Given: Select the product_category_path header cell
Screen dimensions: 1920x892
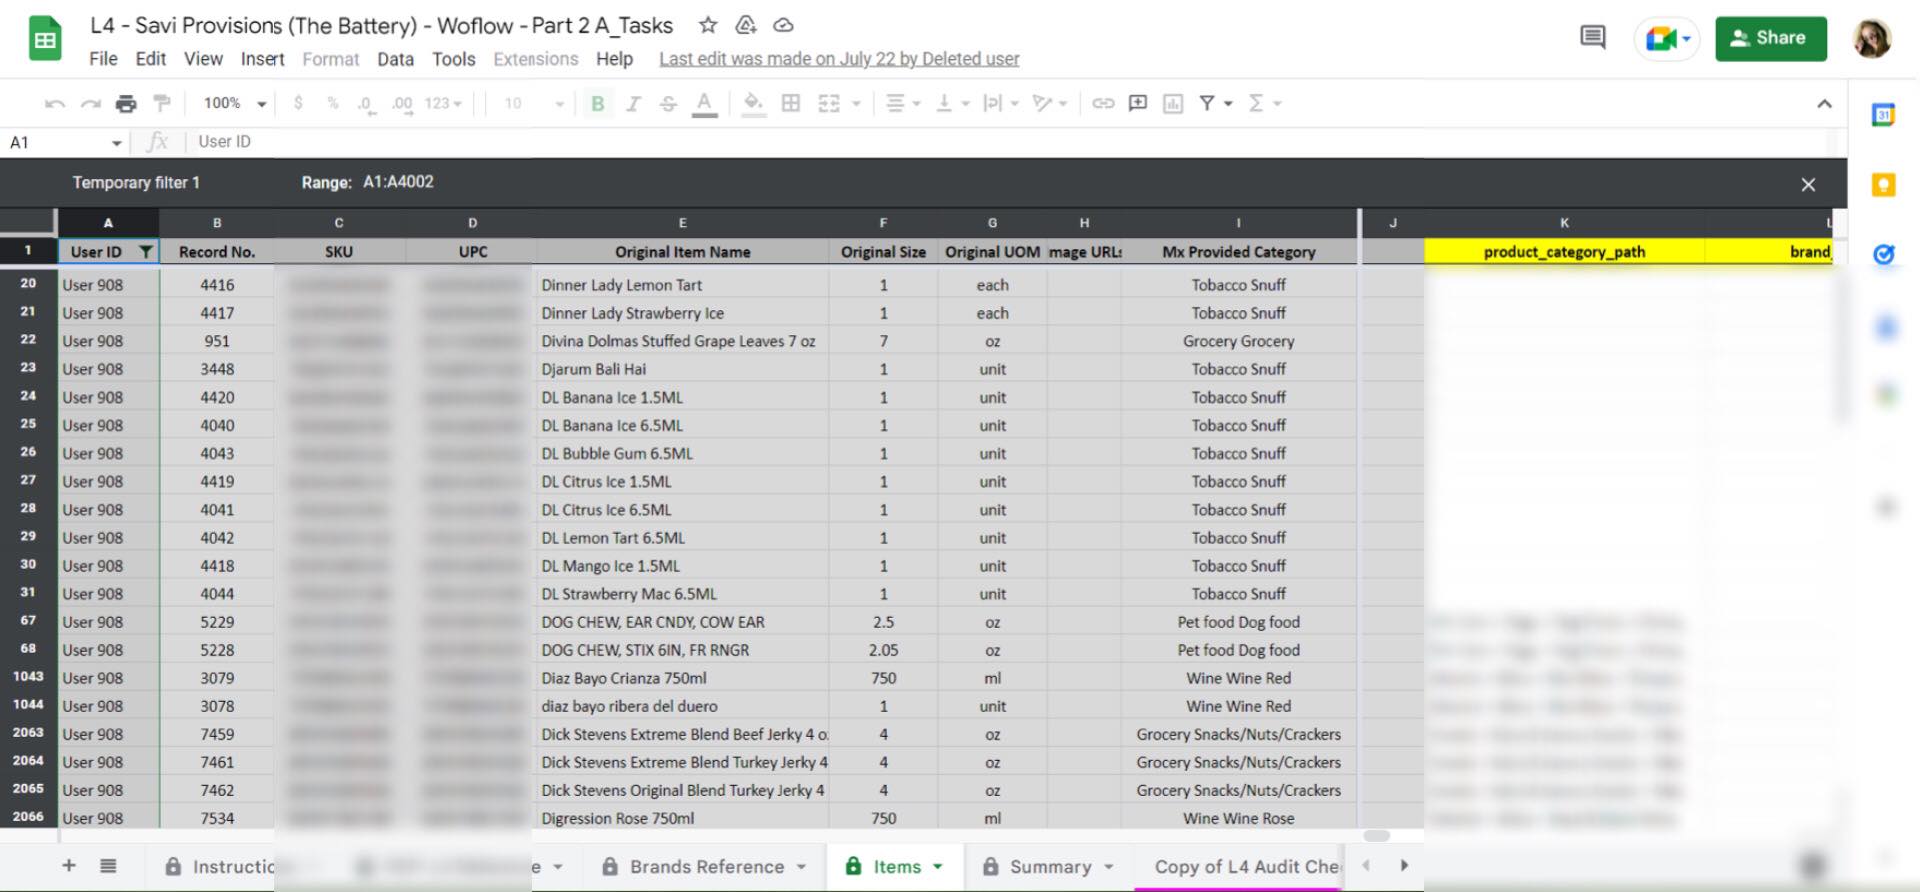Looking at the screenshot, I should [1564, 252].
